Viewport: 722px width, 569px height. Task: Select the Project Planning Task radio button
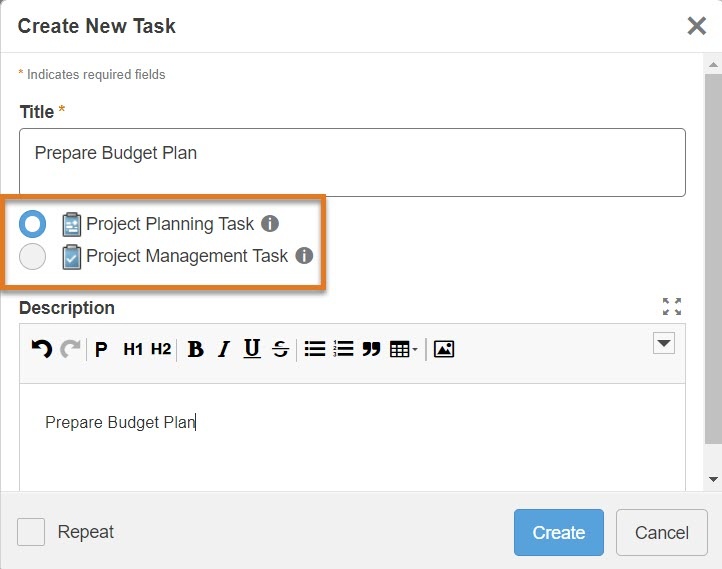33,224
